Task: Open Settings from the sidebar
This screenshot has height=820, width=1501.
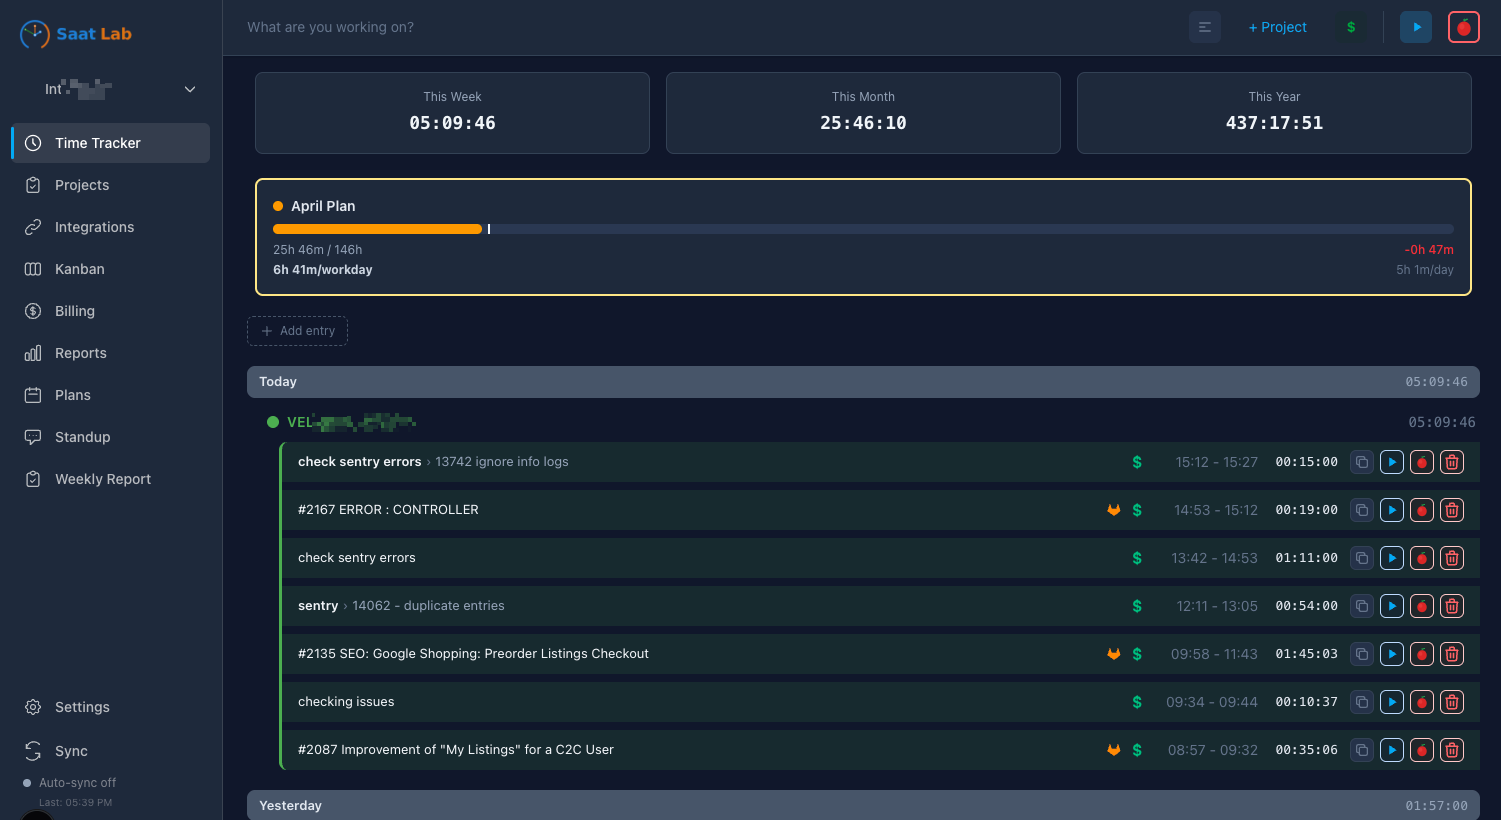Action: (111, 707)
